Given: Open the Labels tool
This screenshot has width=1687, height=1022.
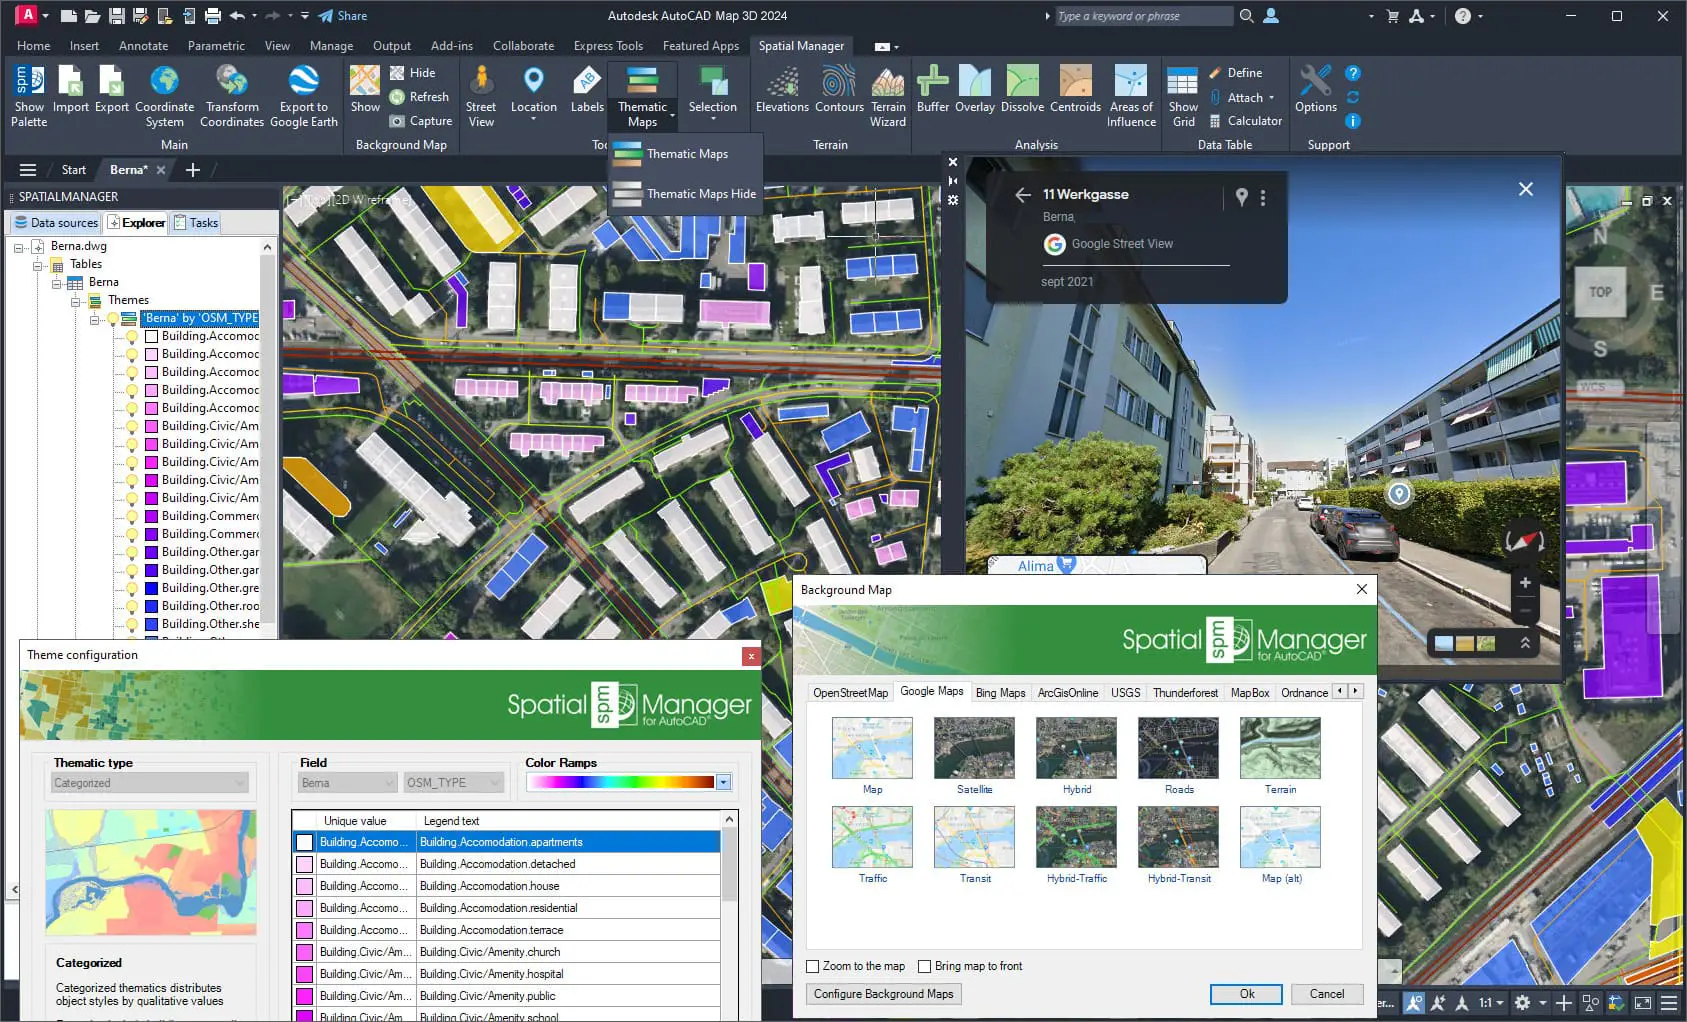Looking at the screenshot, I should coord(587,90).
